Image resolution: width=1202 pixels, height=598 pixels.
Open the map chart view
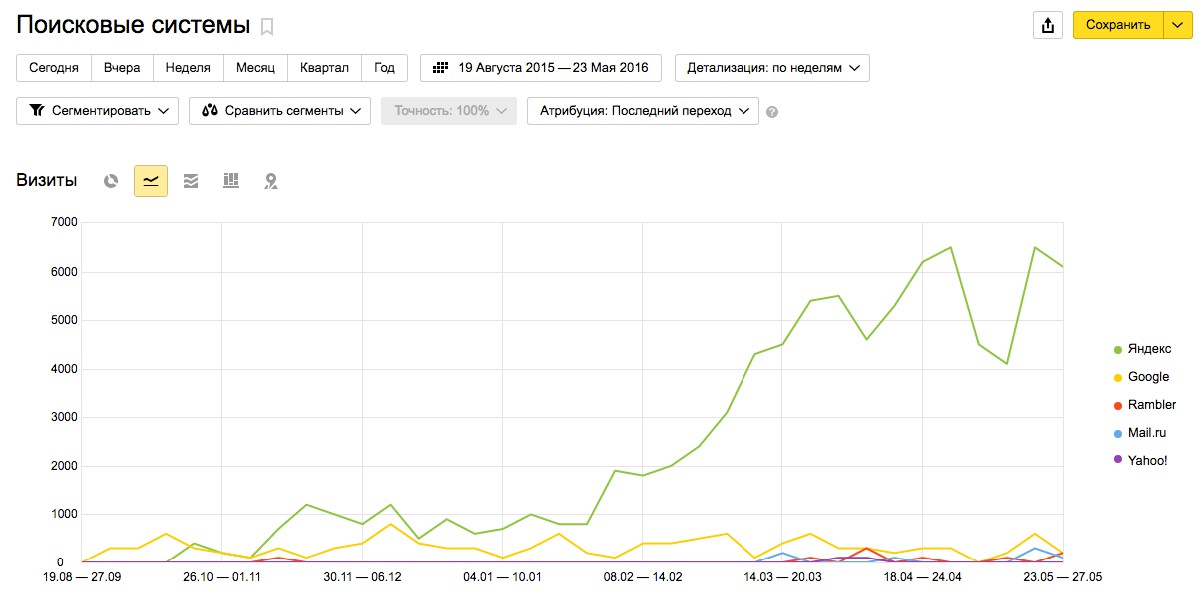click(271, 181)
